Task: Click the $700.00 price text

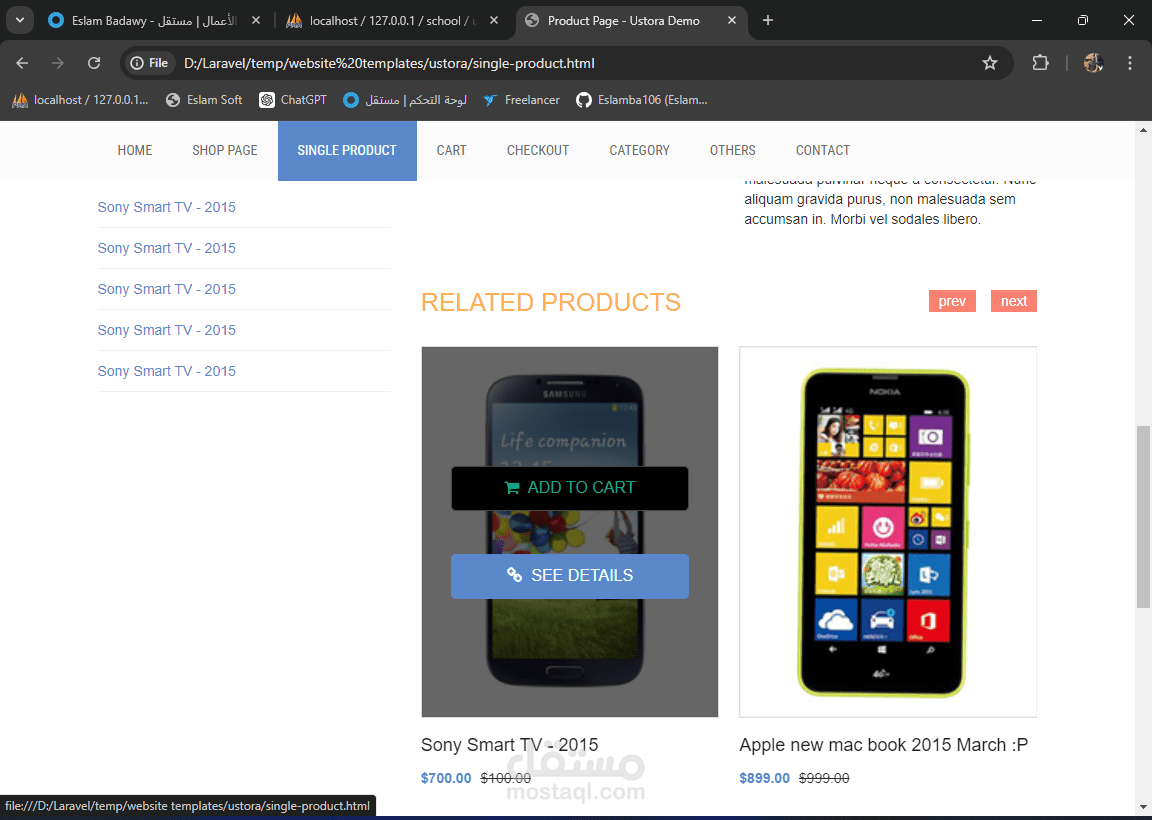Action: coord(446,778)
